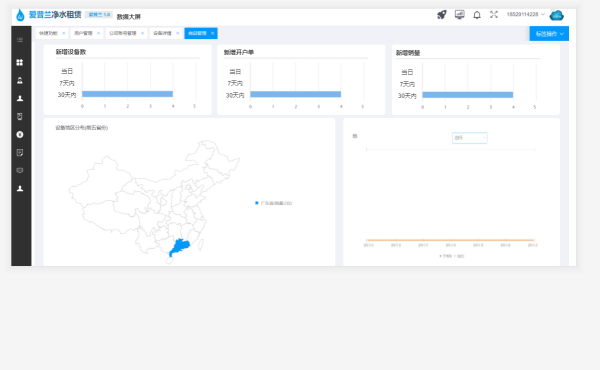
Task: Click the 新增设备数 card title
Action: click(x=71, y=52)
